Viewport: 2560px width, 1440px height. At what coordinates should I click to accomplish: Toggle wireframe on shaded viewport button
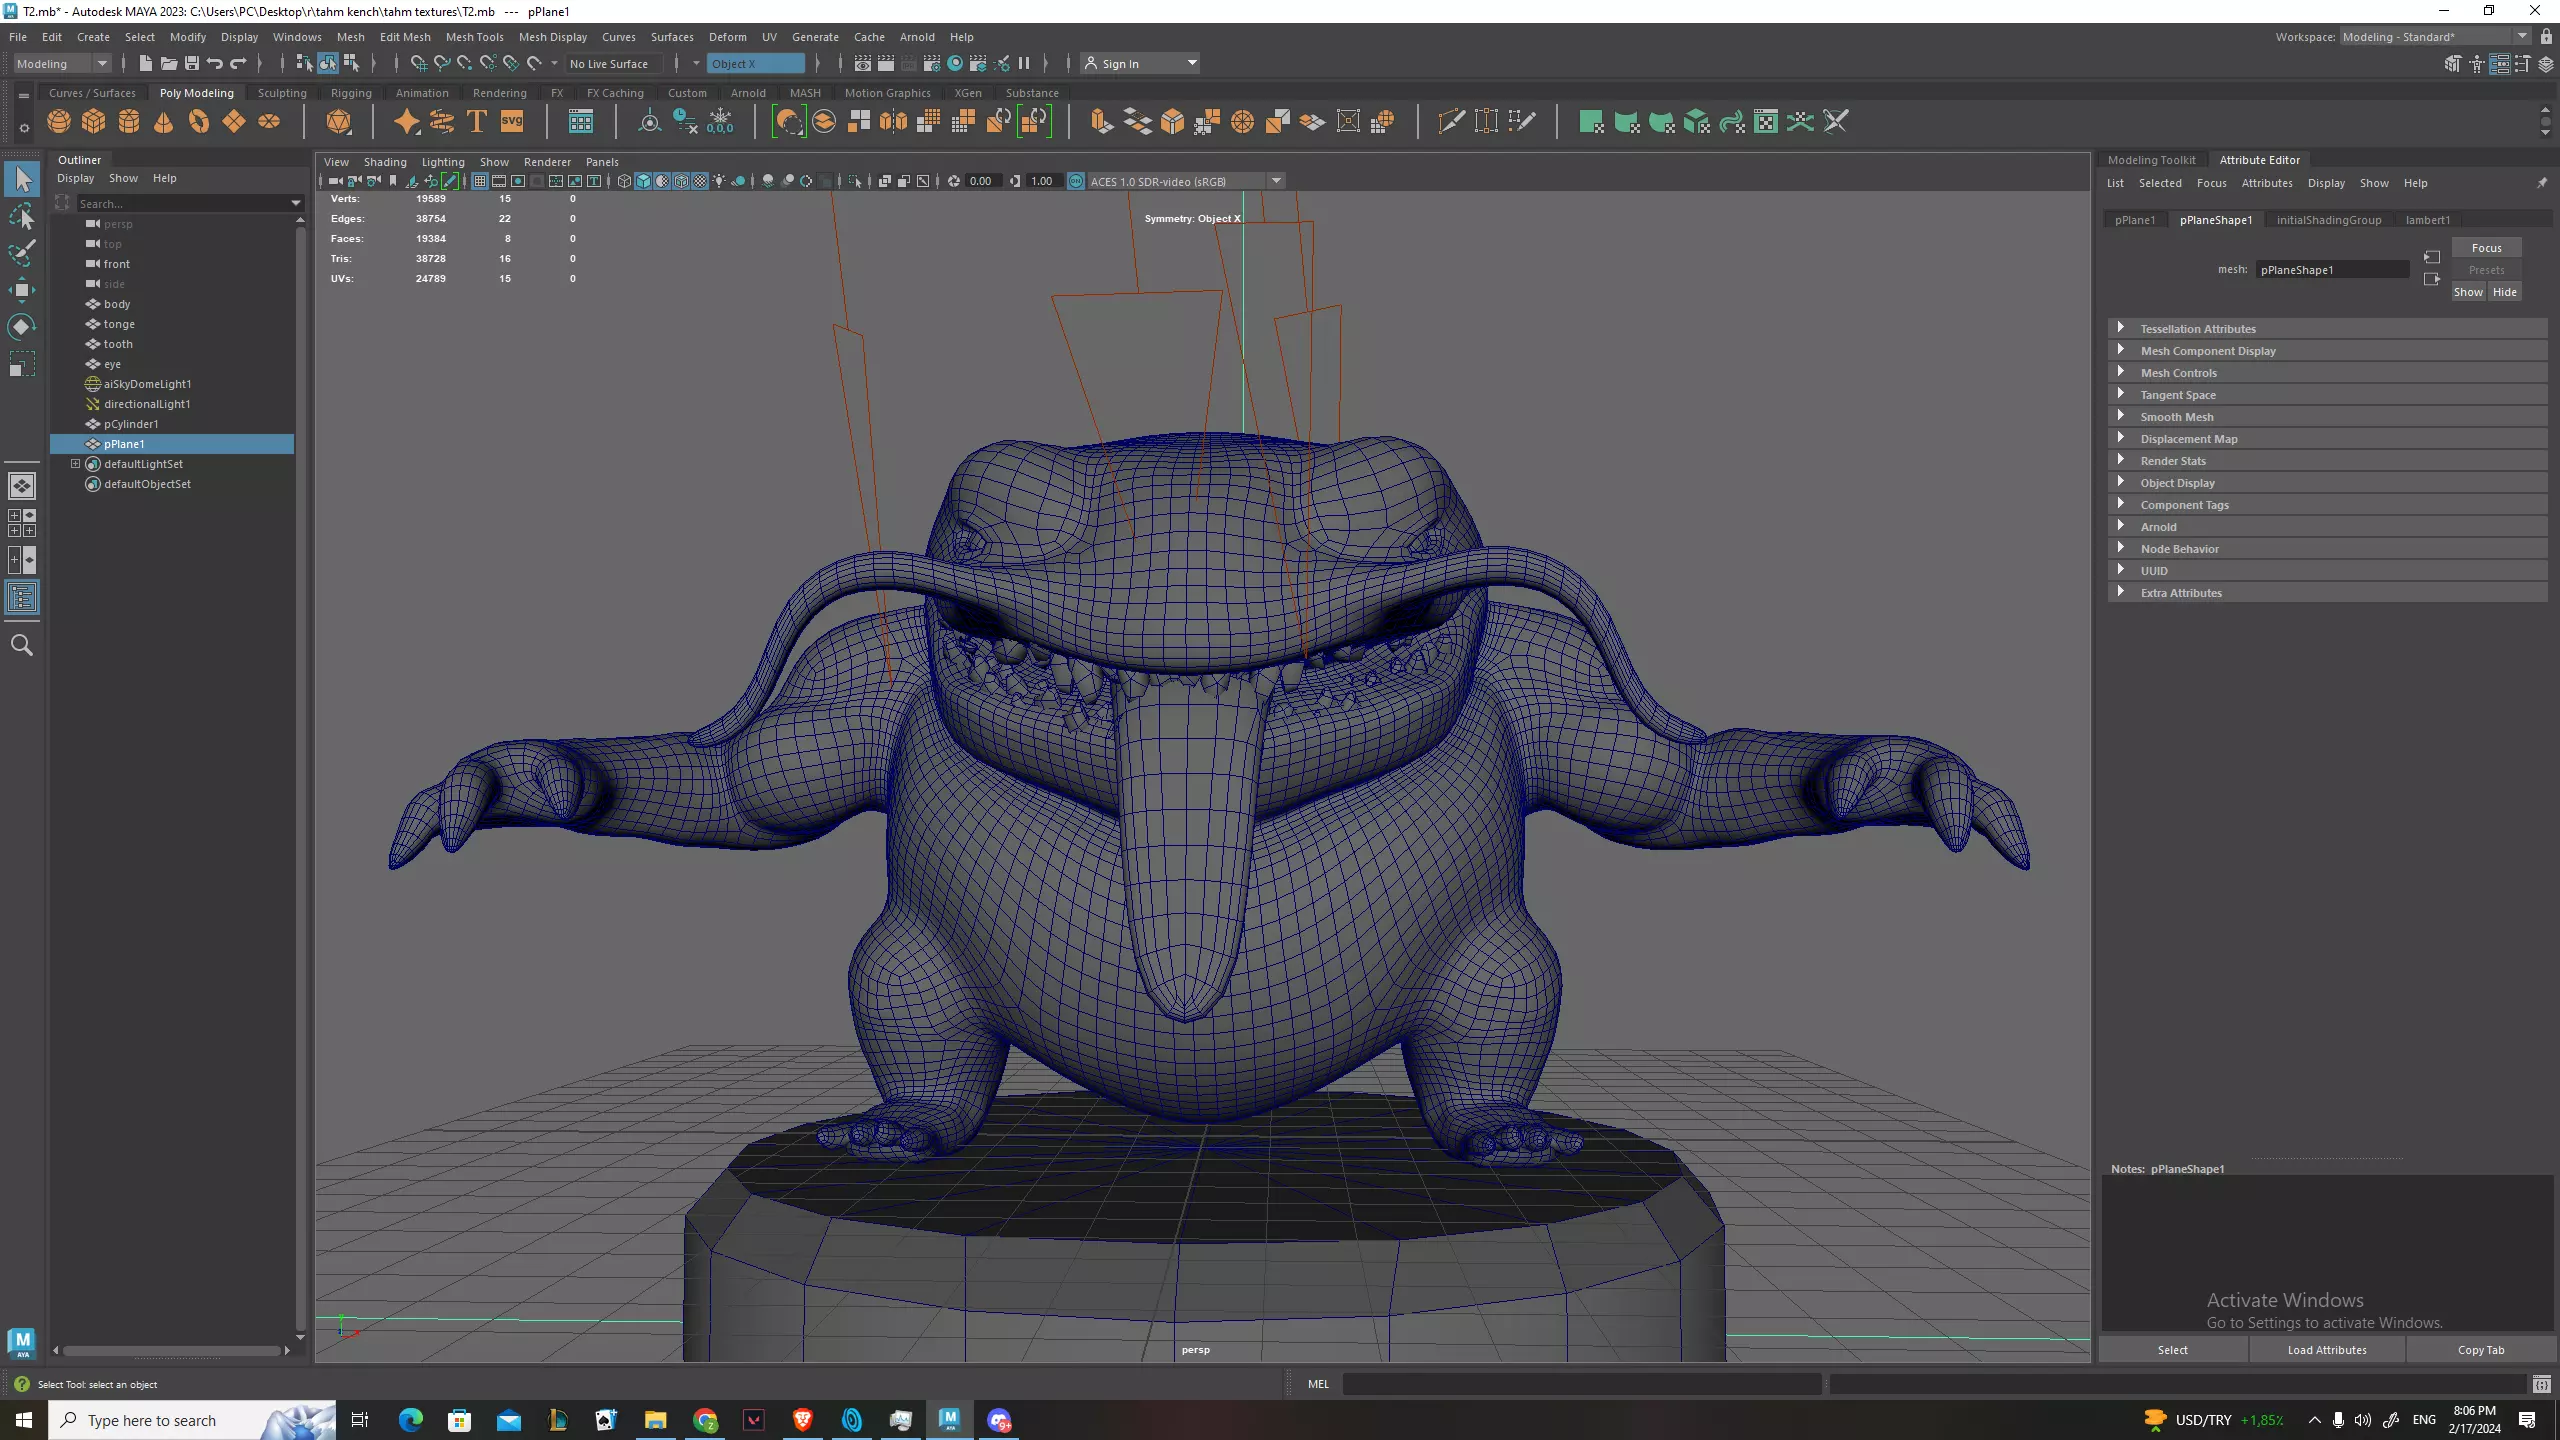coord(681,181)
